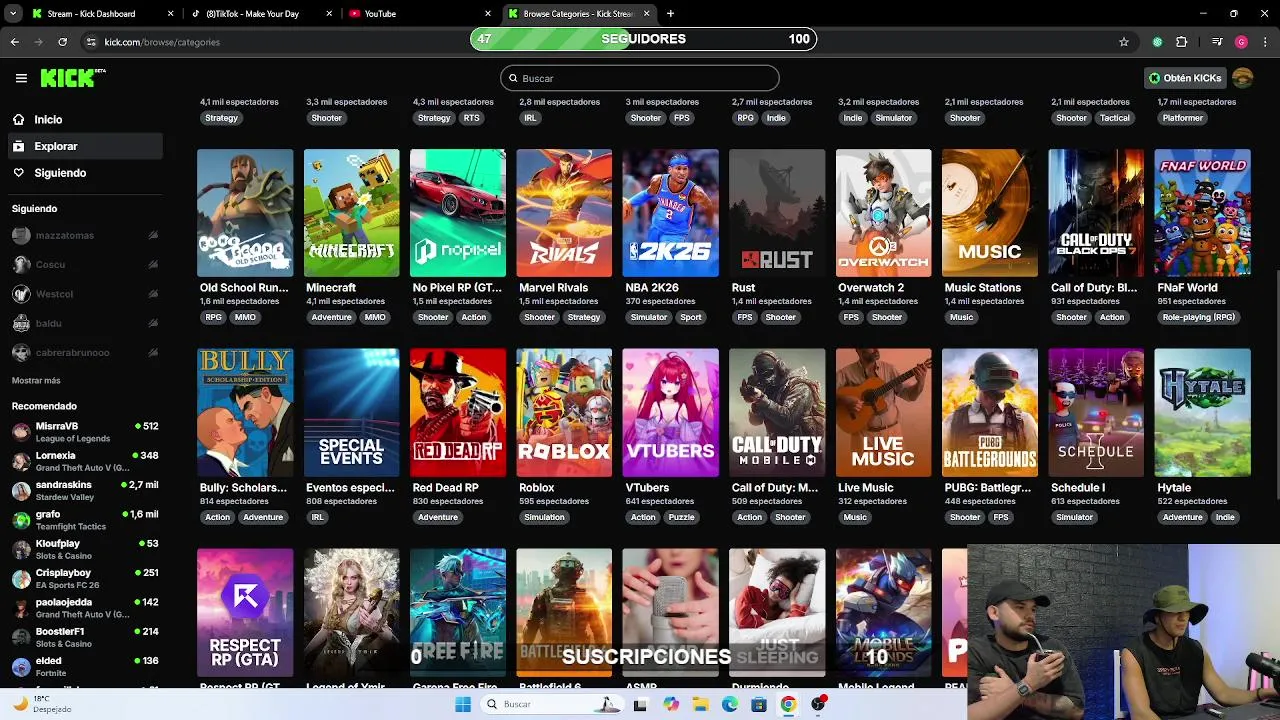Click the Explorar icon in sidebar
This screenshot has width=1280, height=720.
tap(19, 146)
